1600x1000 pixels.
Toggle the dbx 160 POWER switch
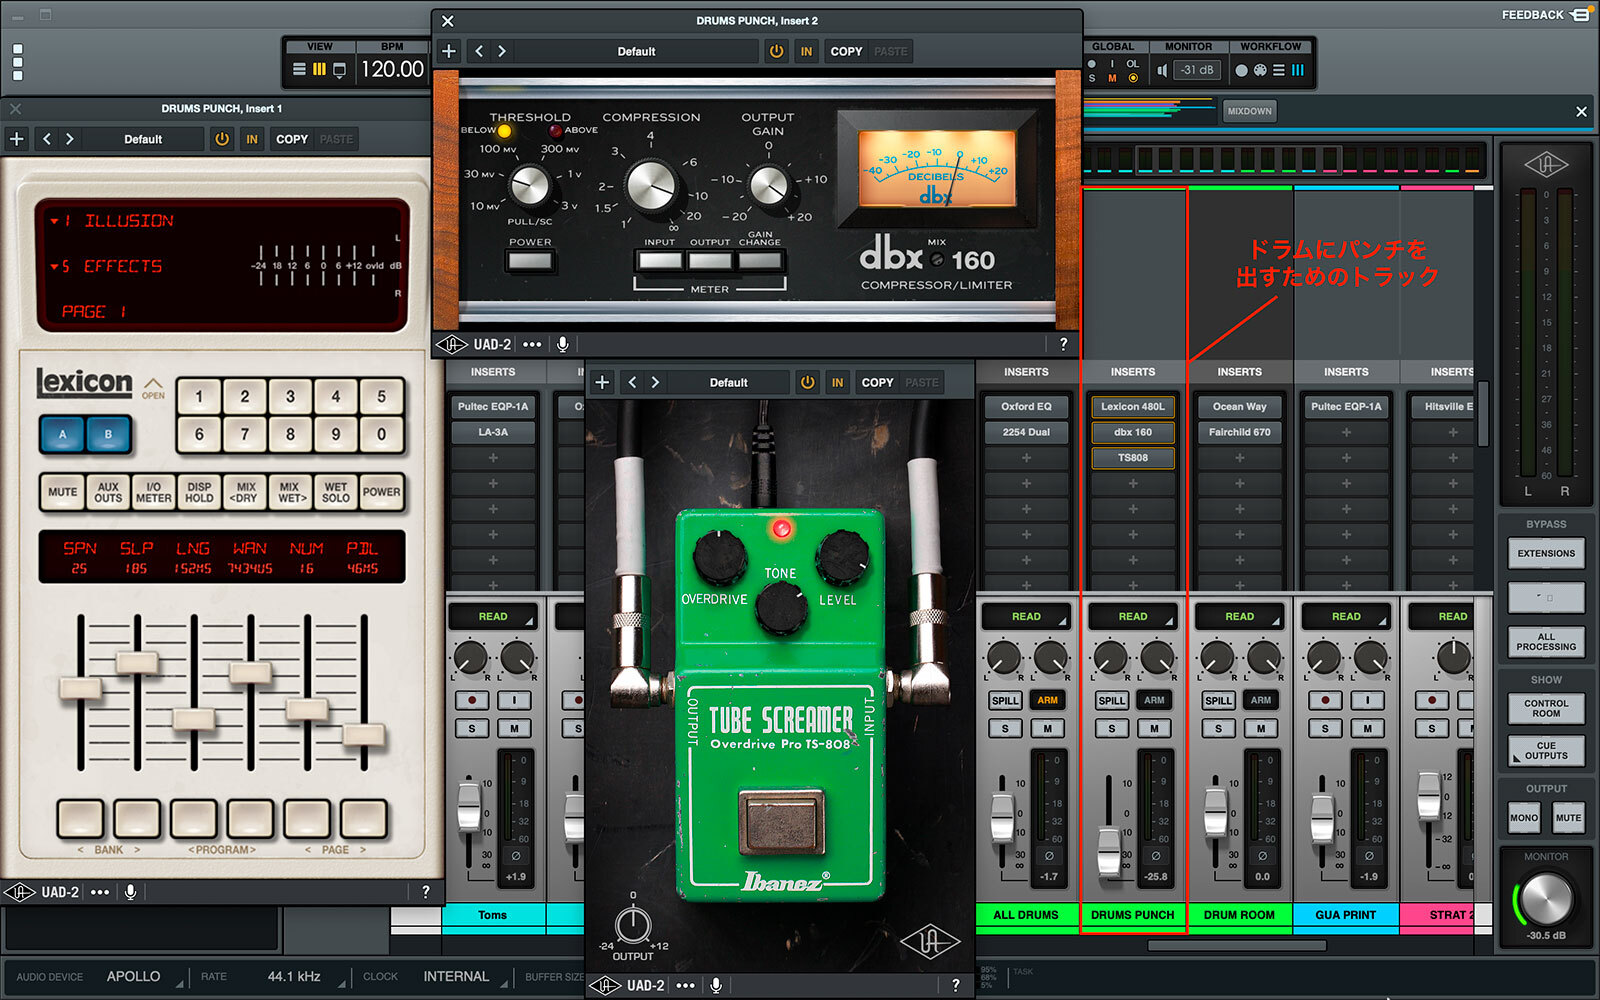pyautogui.click(x=530, y=261)
